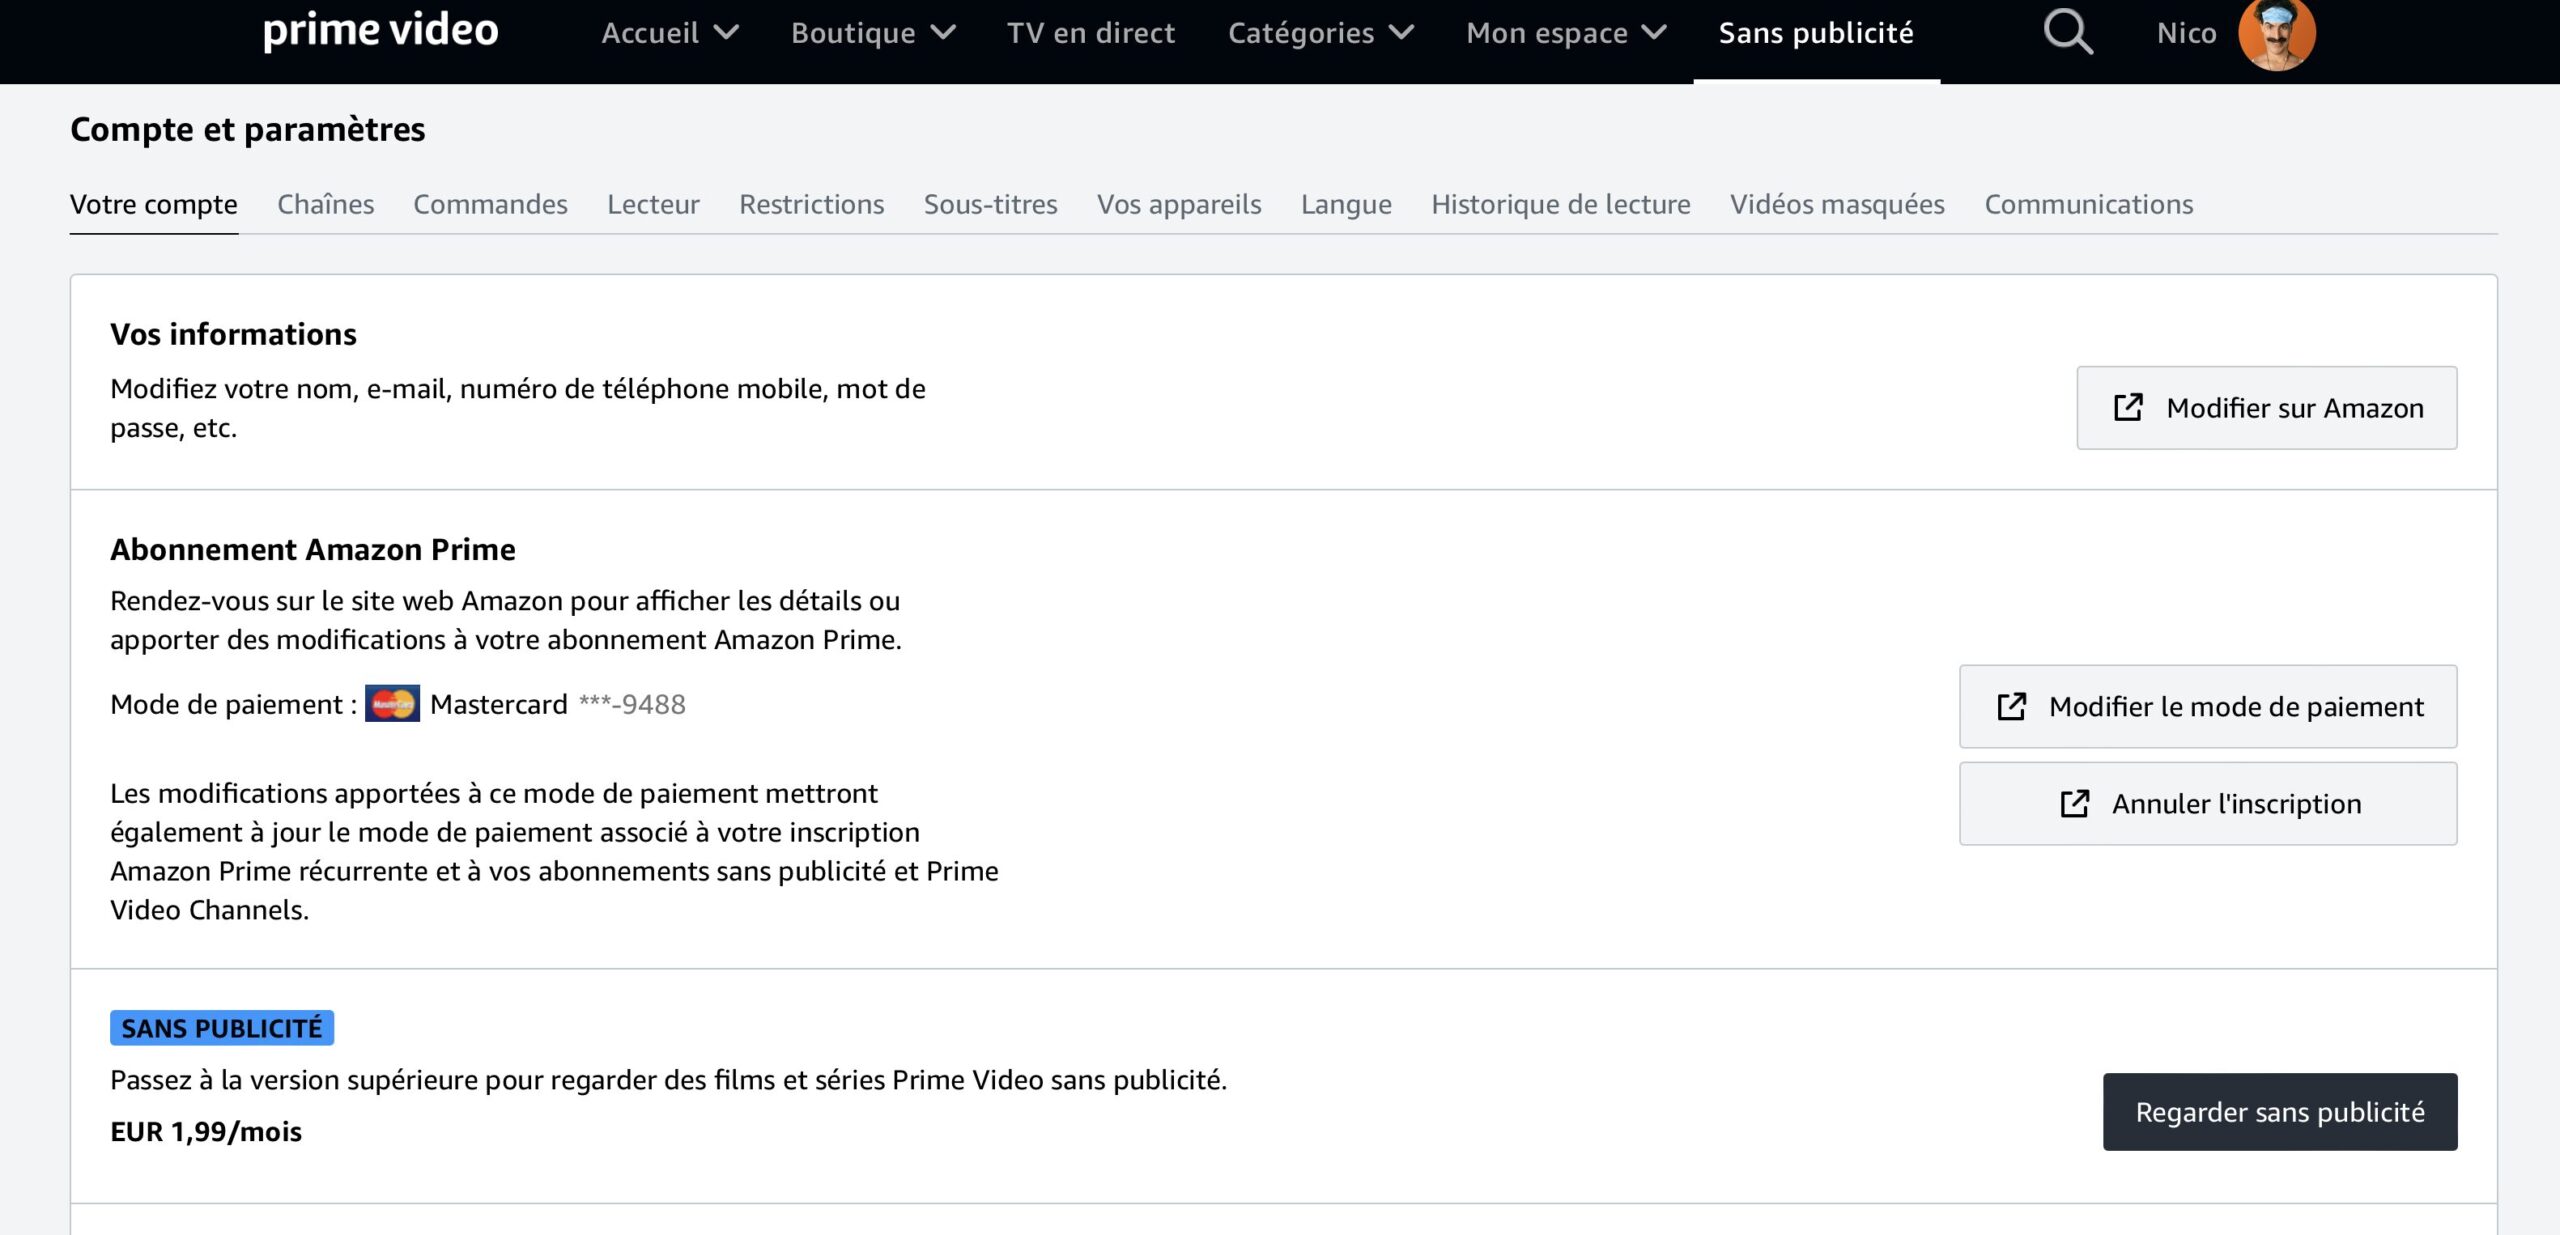Image resolution: width=2560 pixels, height=1235 pixels.
Task: Click Regarder sans publicité button
Action: tap(2279, 1112)
